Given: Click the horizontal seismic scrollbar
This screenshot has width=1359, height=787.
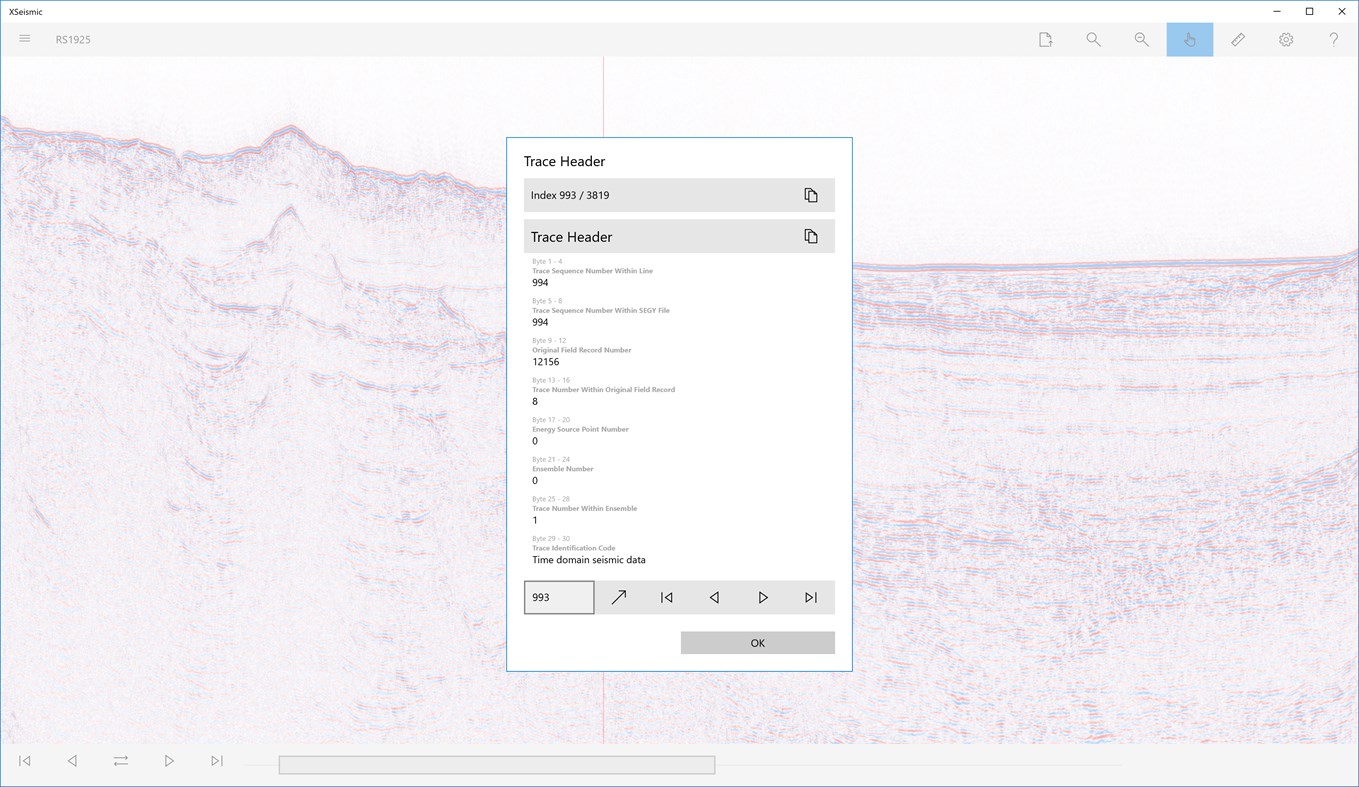Looking at the screenshot, I should (x=497, y=764).
